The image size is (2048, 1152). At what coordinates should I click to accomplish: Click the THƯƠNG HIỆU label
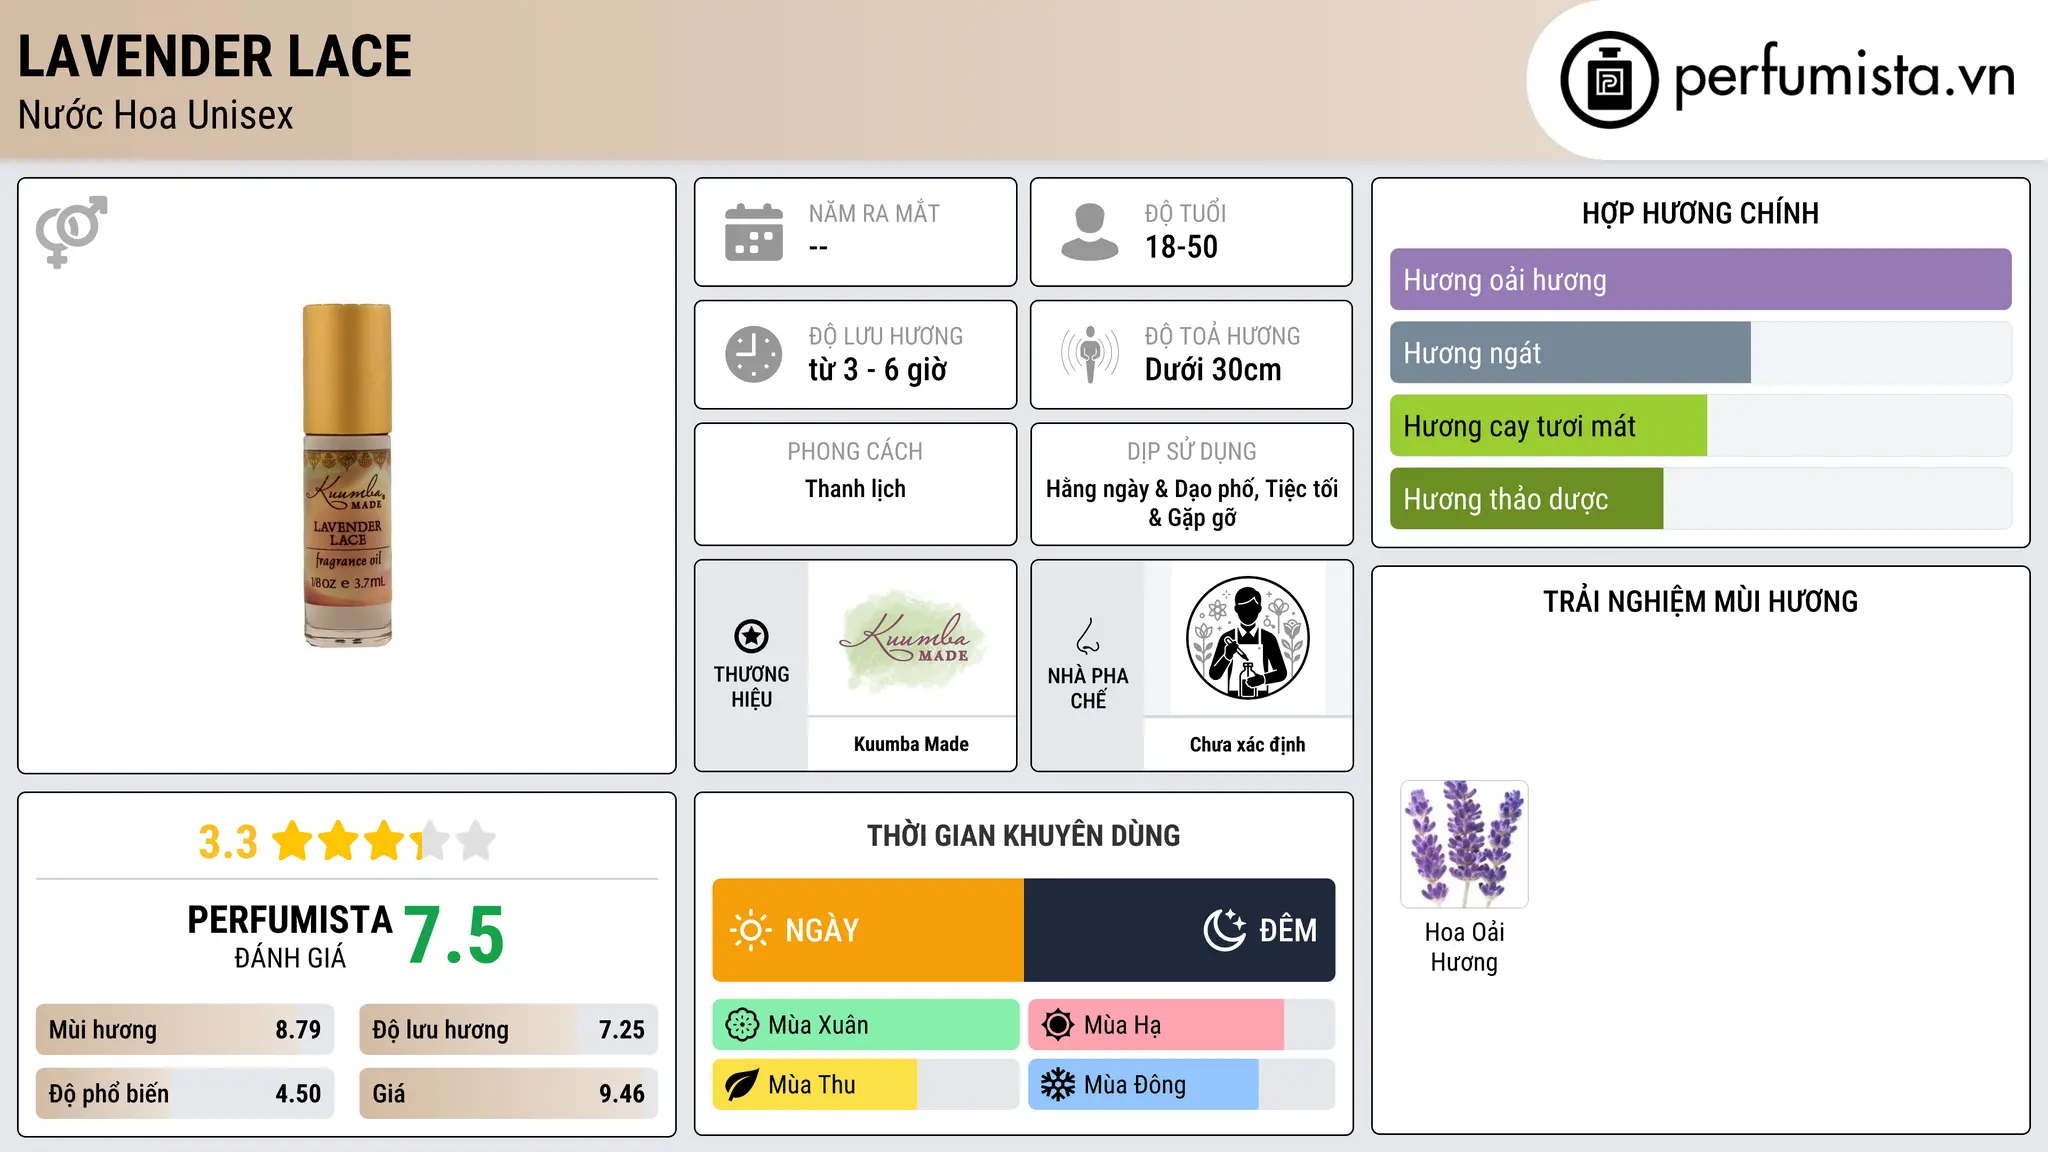coord(751,686)
